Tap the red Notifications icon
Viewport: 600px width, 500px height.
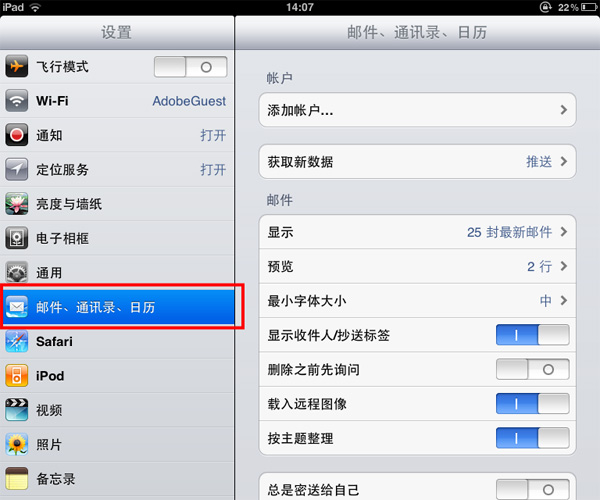click(x=16, y=135)
